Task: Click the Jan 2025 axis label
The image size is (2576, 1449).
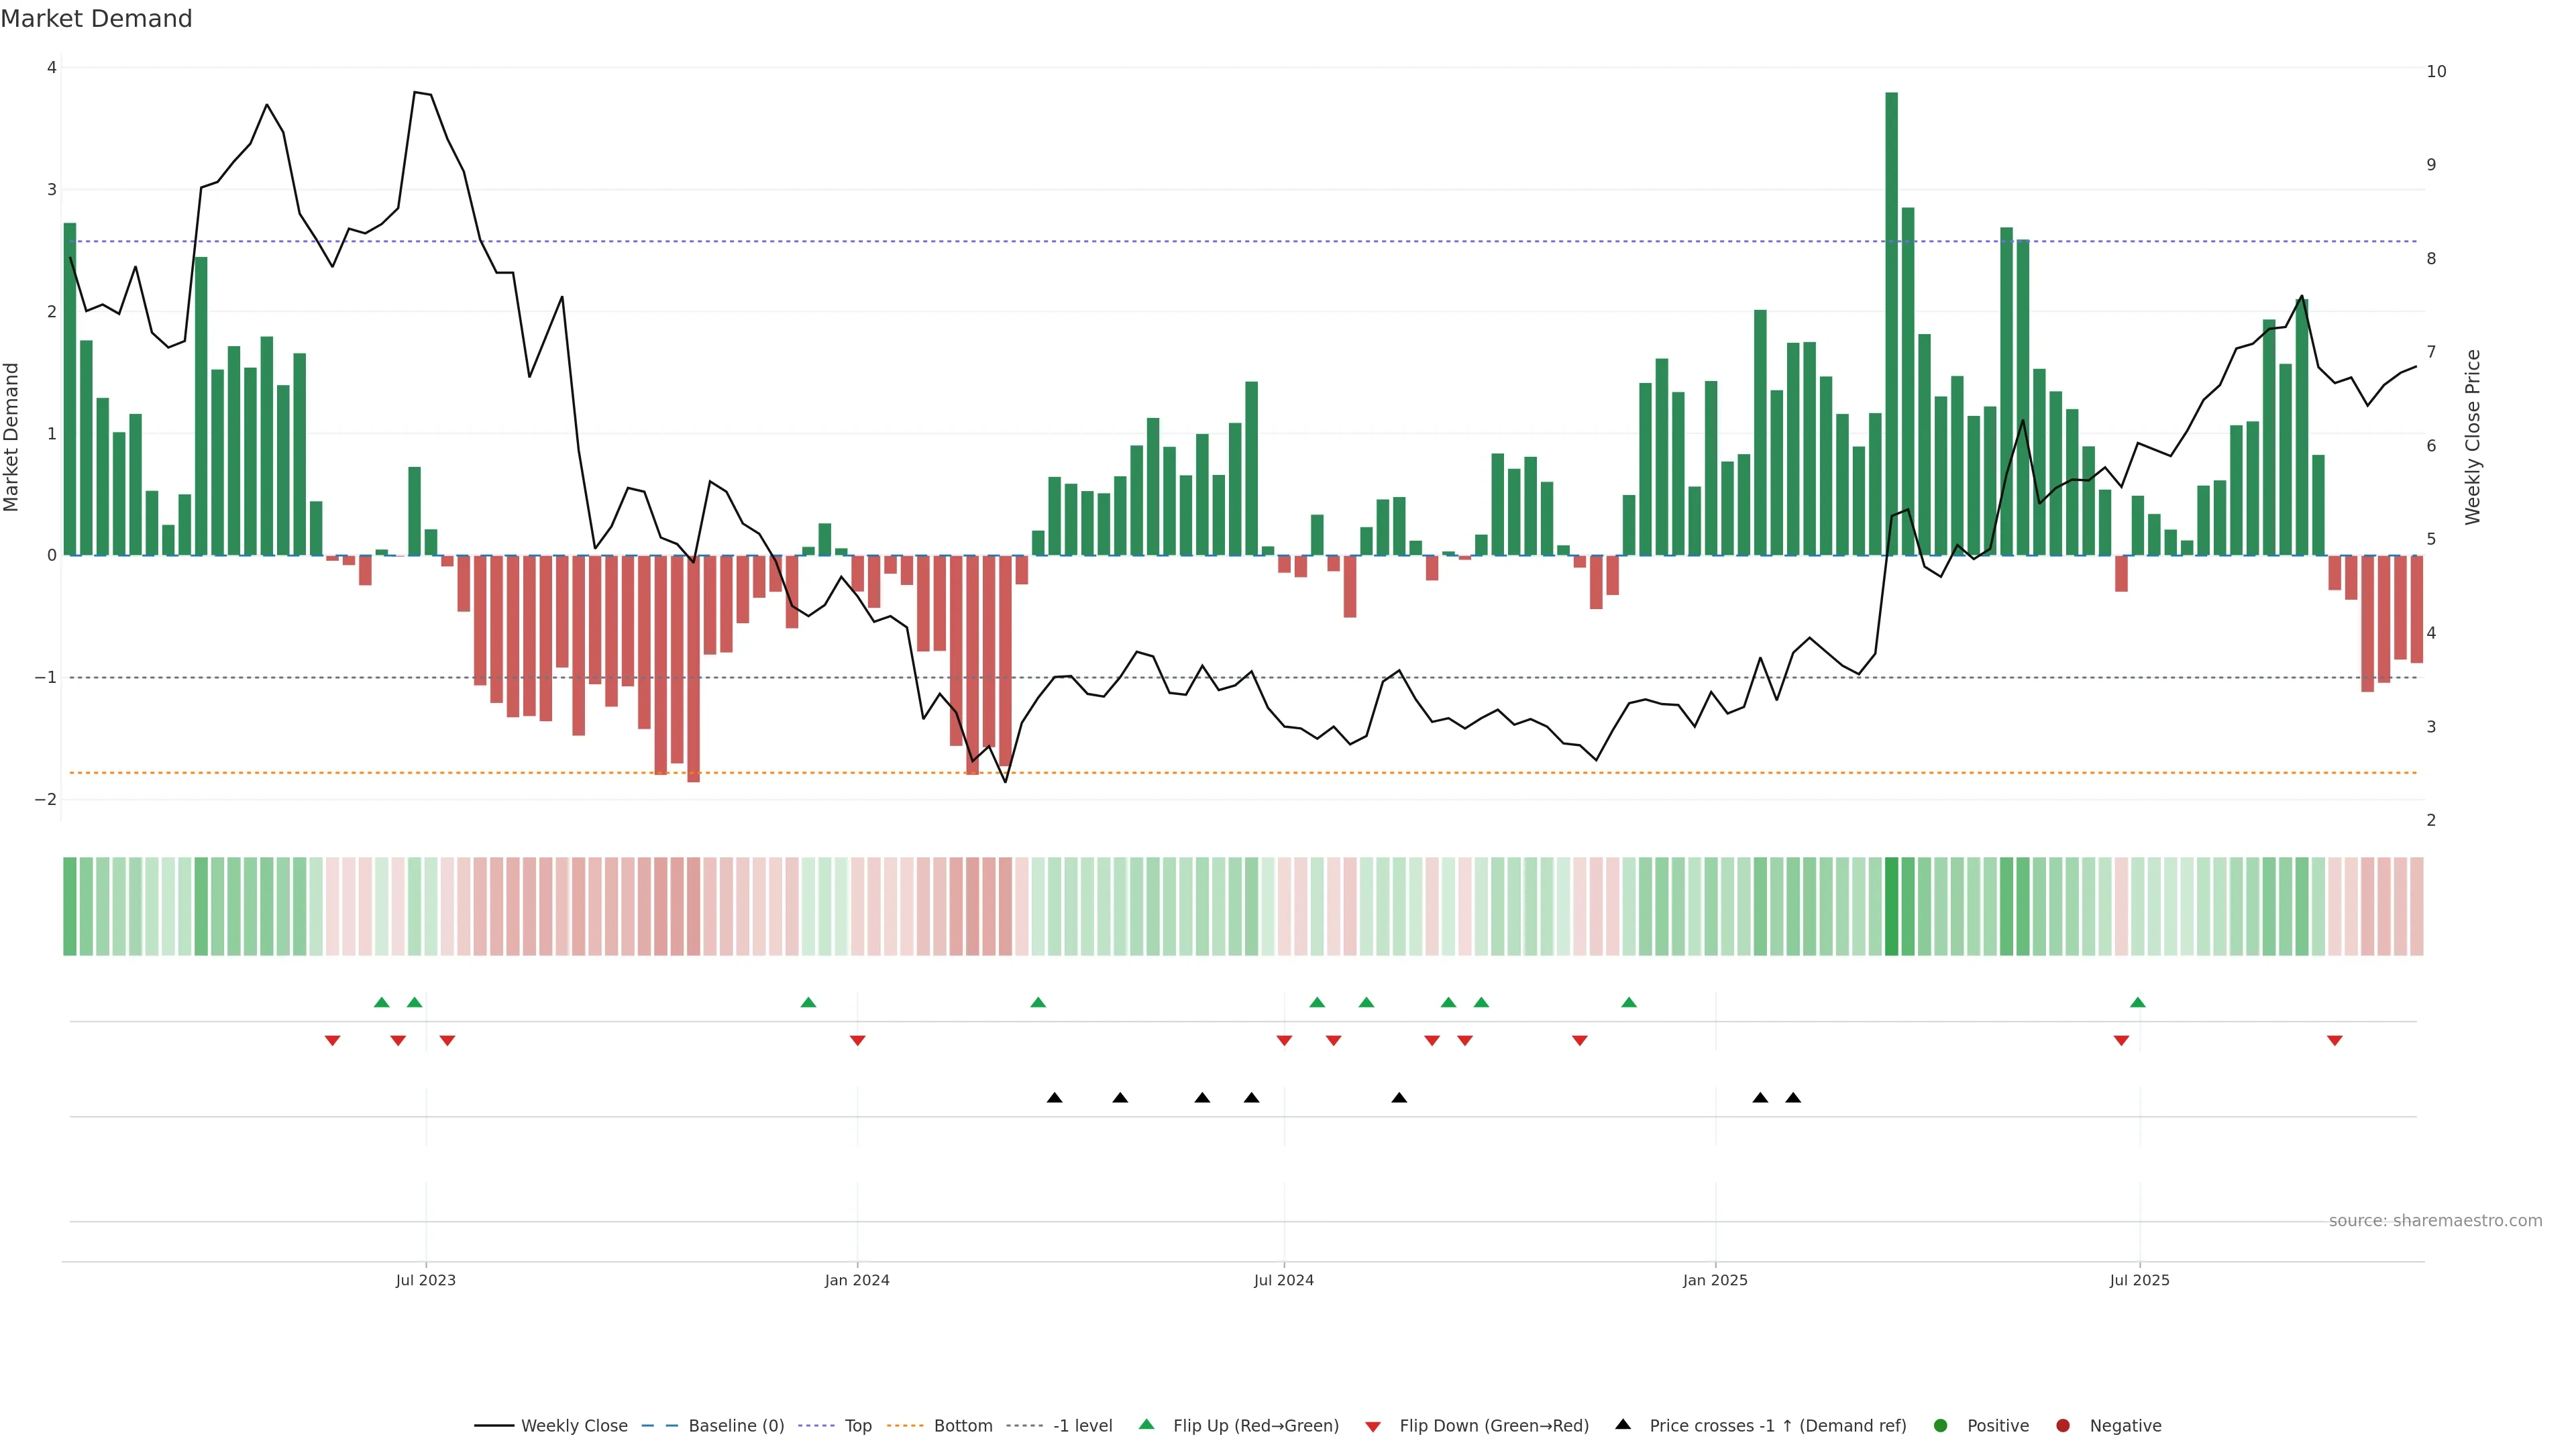Action: pyautogui.click(x=1715, y=1280)
